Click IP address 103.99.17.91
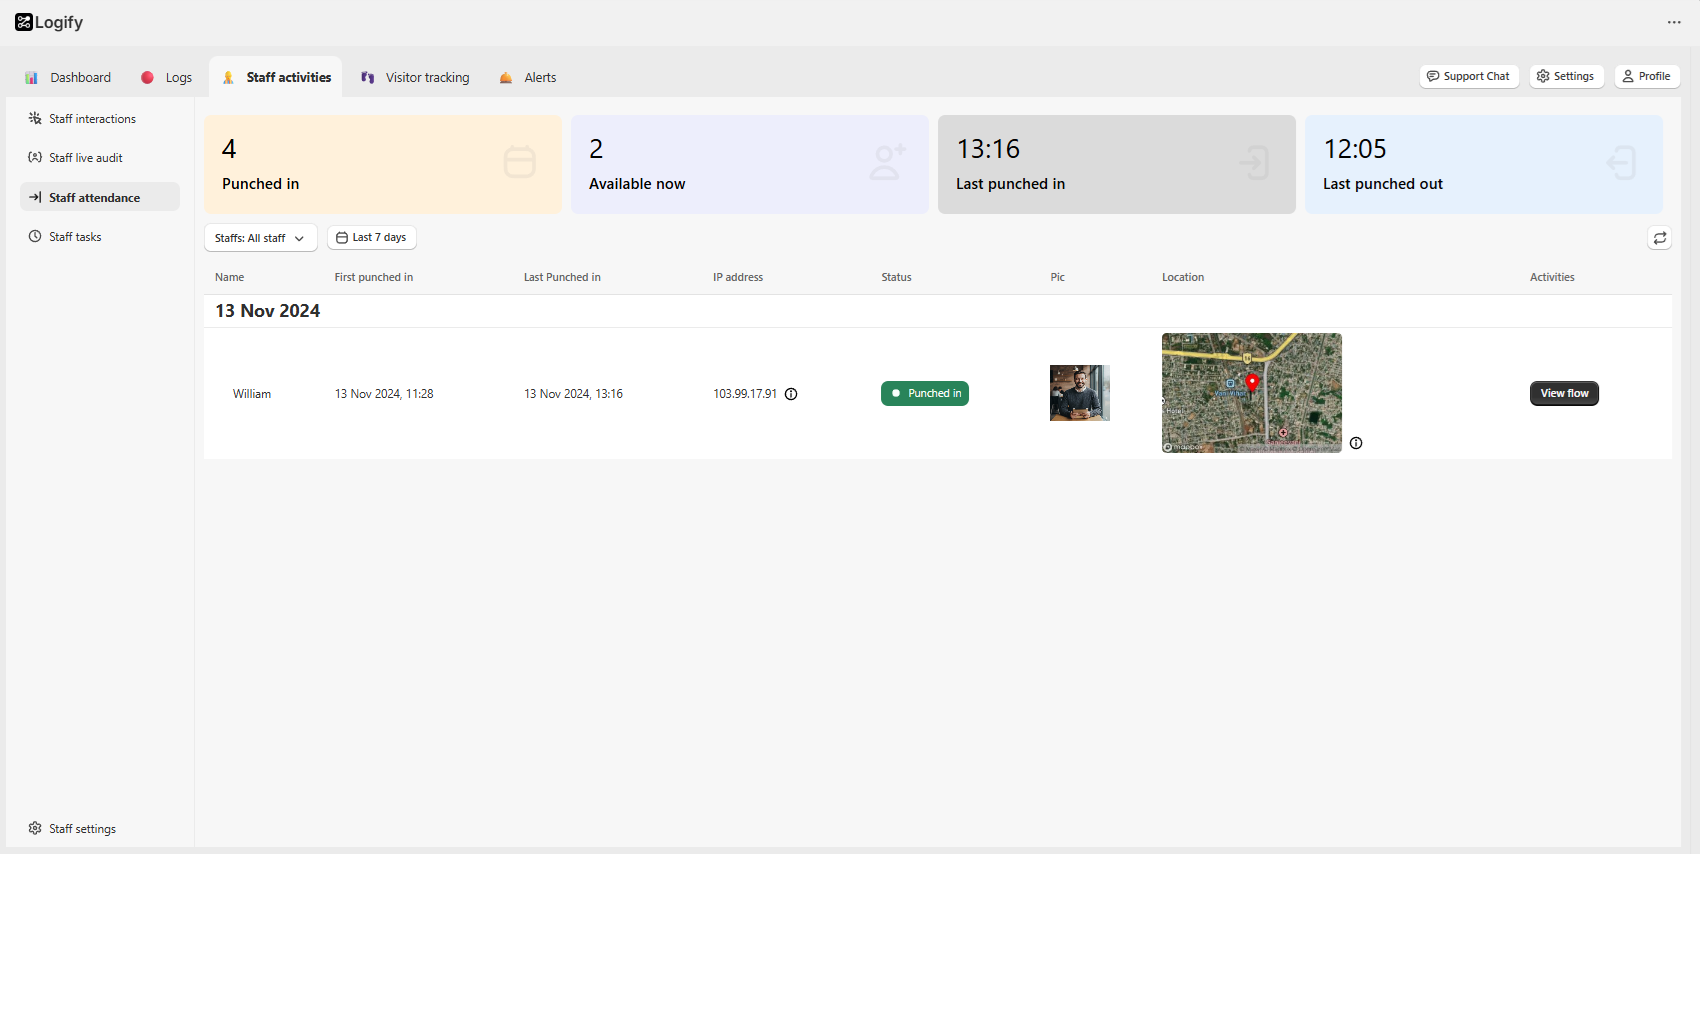The image size is (1700, 1024). (745, 394)
